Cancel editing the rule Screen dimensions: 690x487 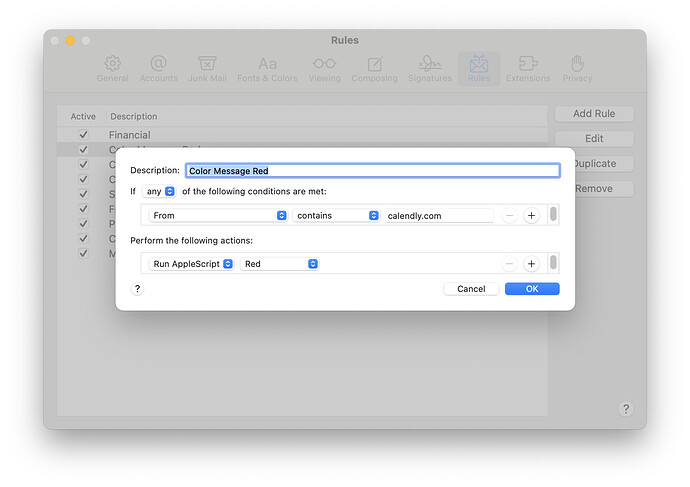click(471, 289)
